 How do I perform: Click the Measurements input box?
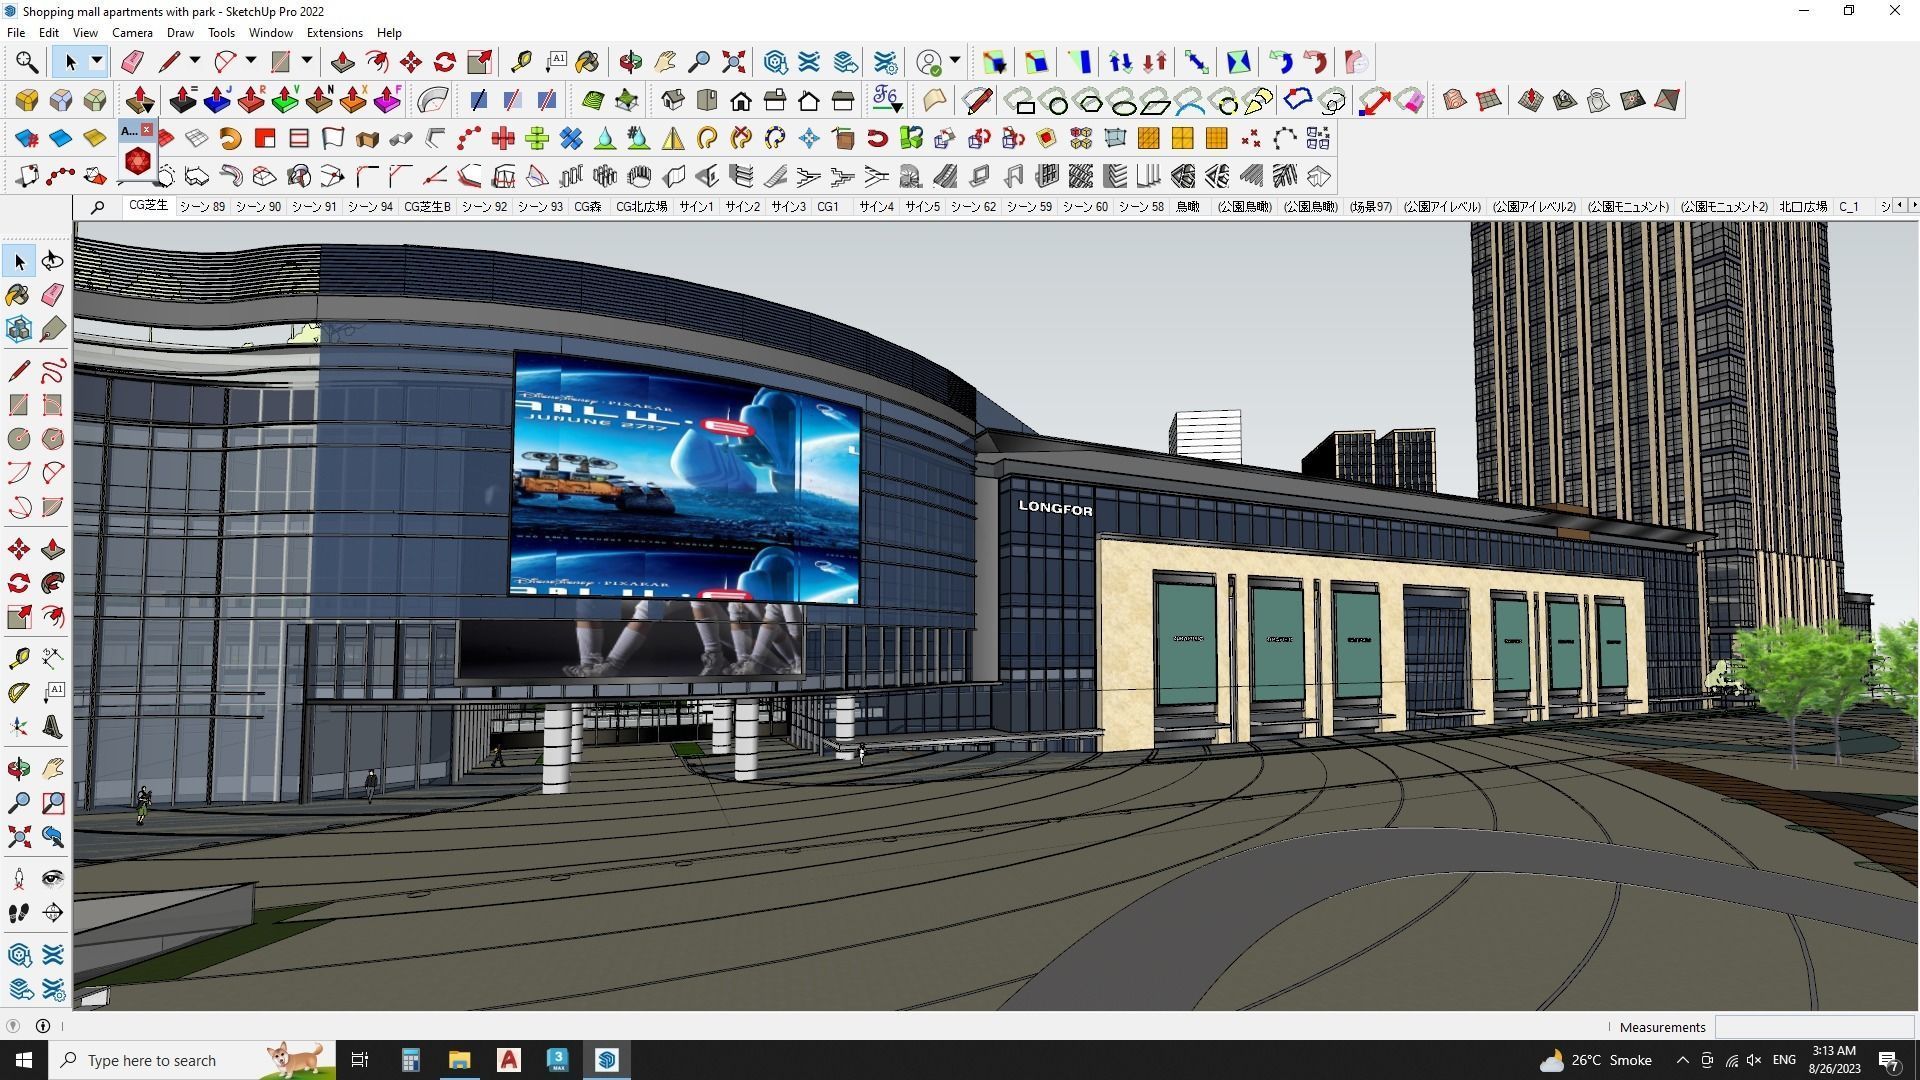coord(1814,1027)
